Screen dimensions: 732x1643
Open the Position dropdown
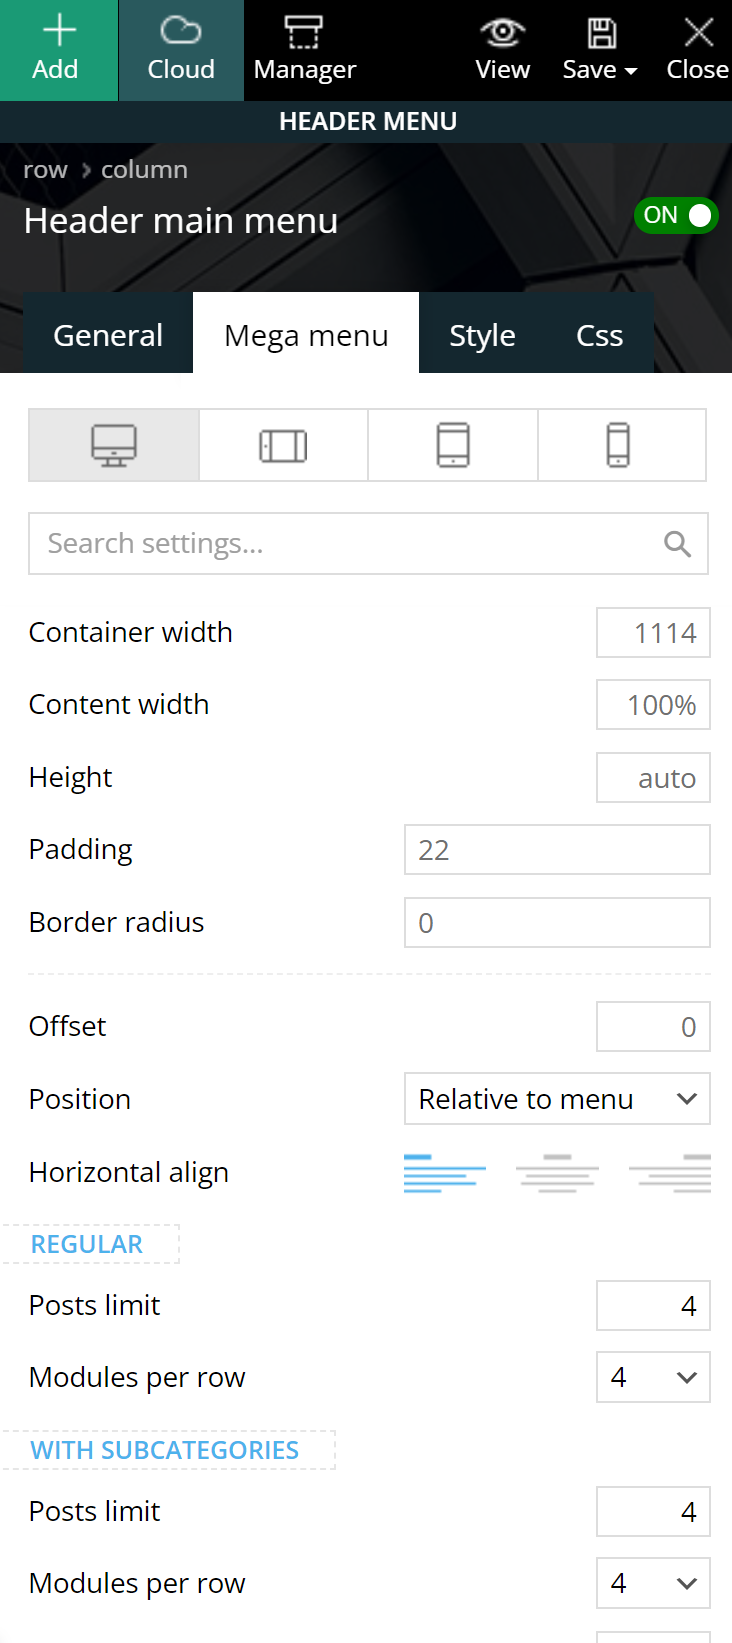(557, 1099)
